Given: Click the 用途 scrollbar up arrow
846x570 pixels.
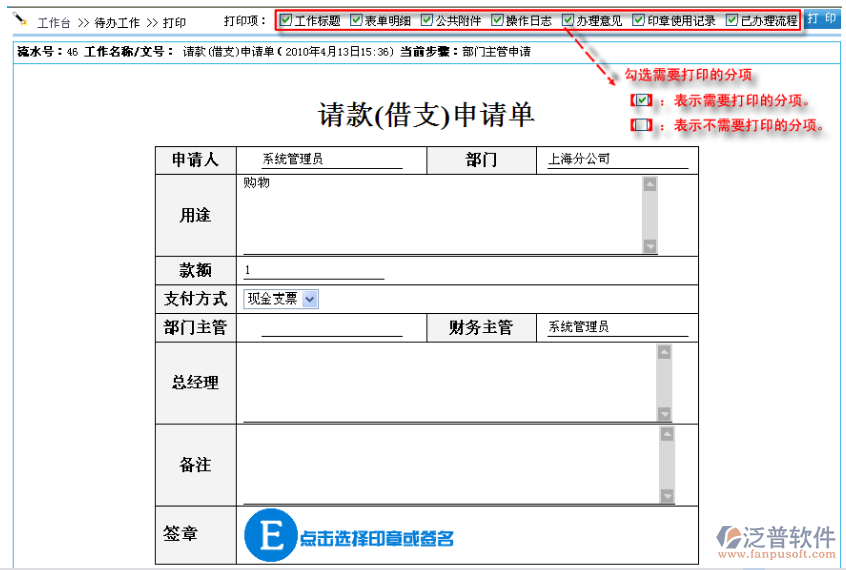Looking at the screenshot, I should [x=650, y=185].
